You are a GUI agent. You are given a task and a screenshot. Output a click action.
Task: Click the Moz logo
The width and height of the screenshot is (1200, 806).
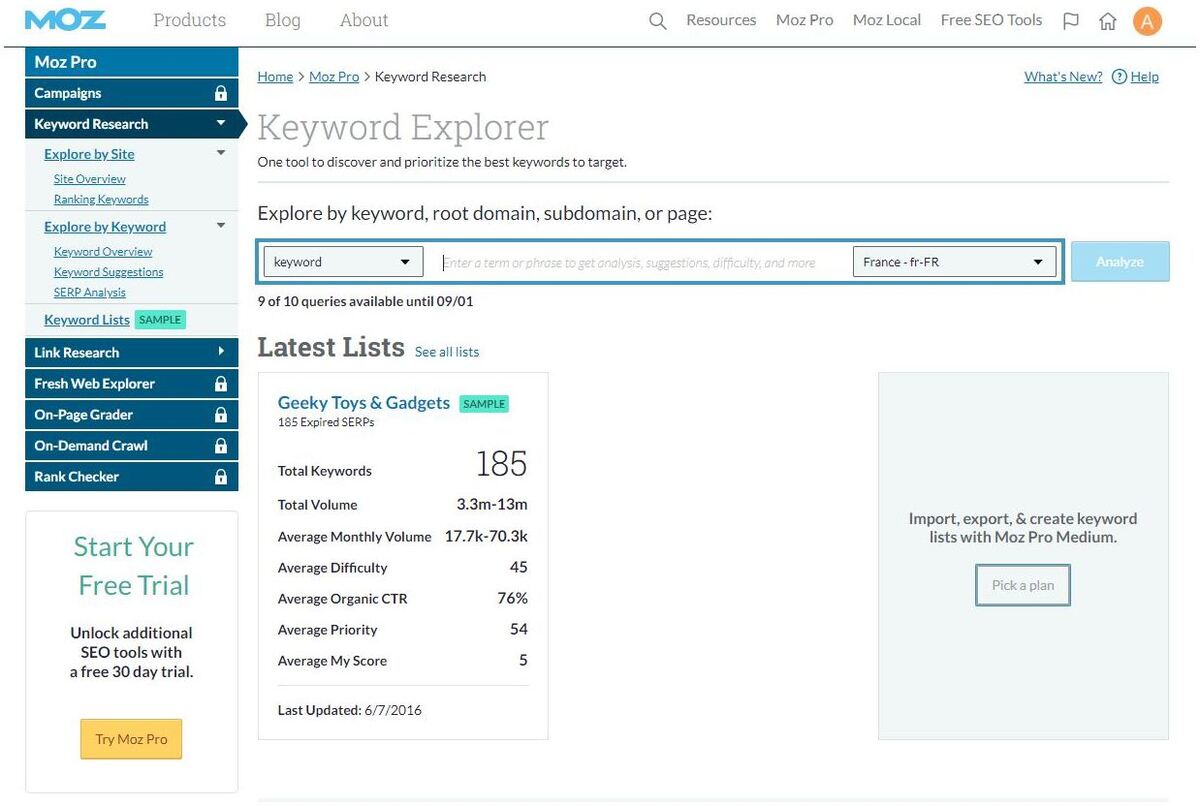(x=65, y=20)
